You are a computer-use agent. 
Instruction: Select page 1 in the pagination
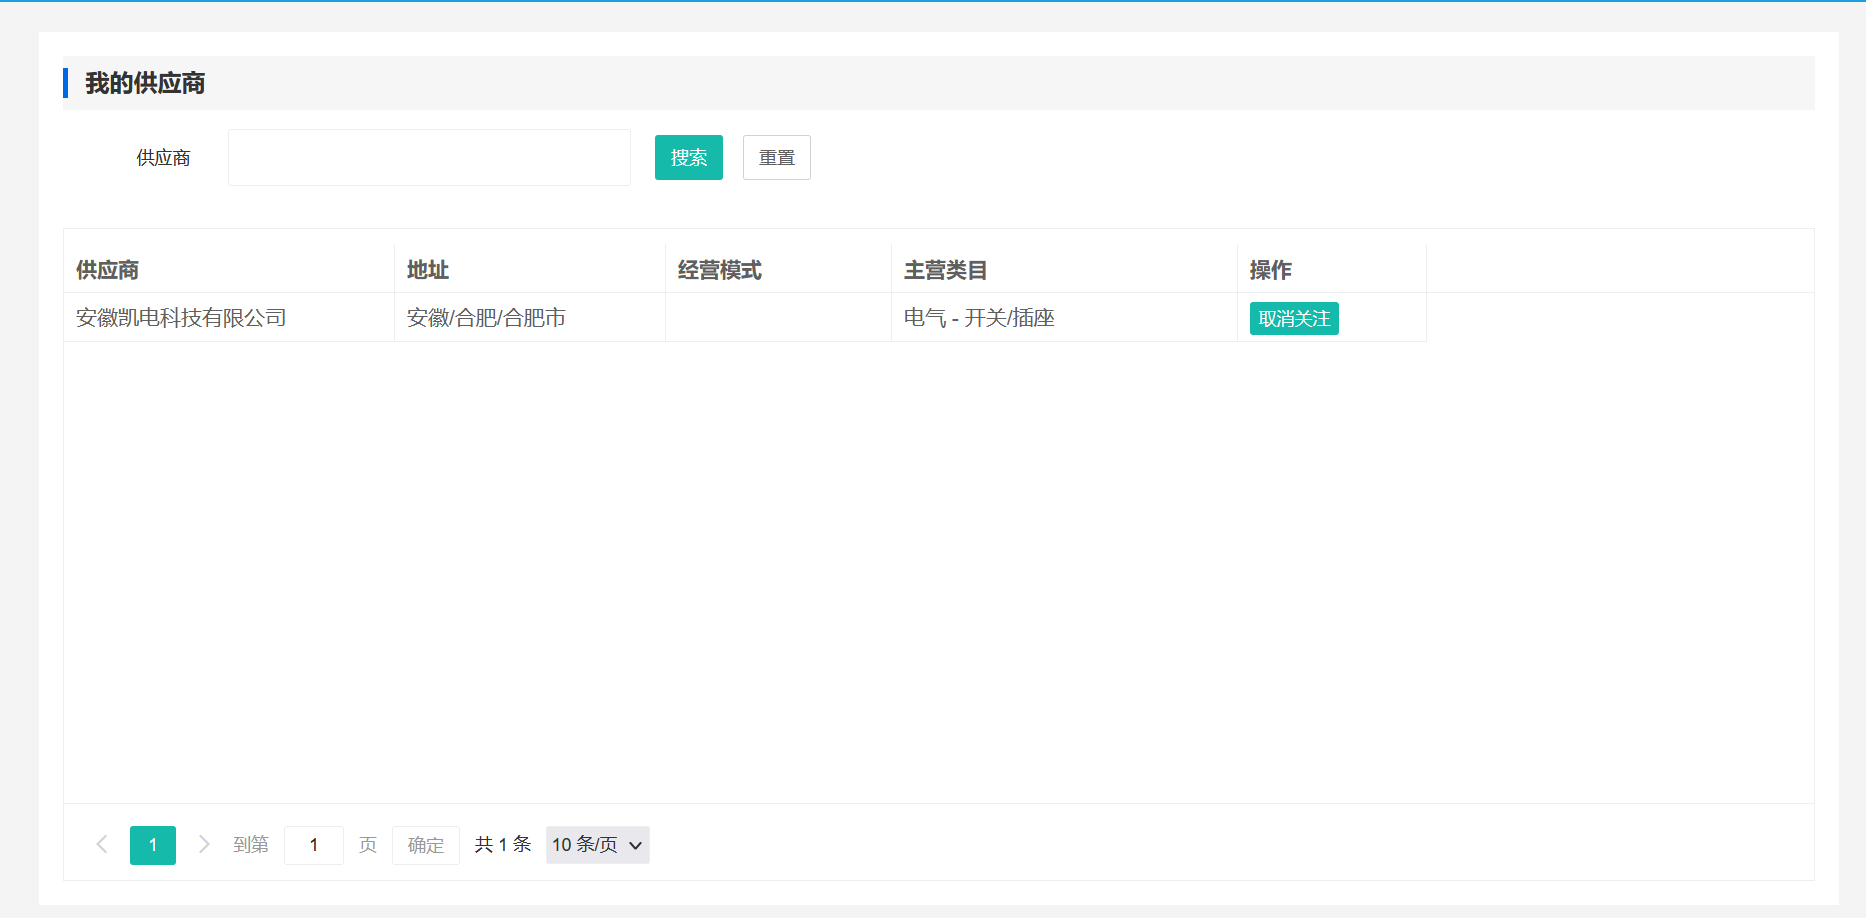point(153,845)
